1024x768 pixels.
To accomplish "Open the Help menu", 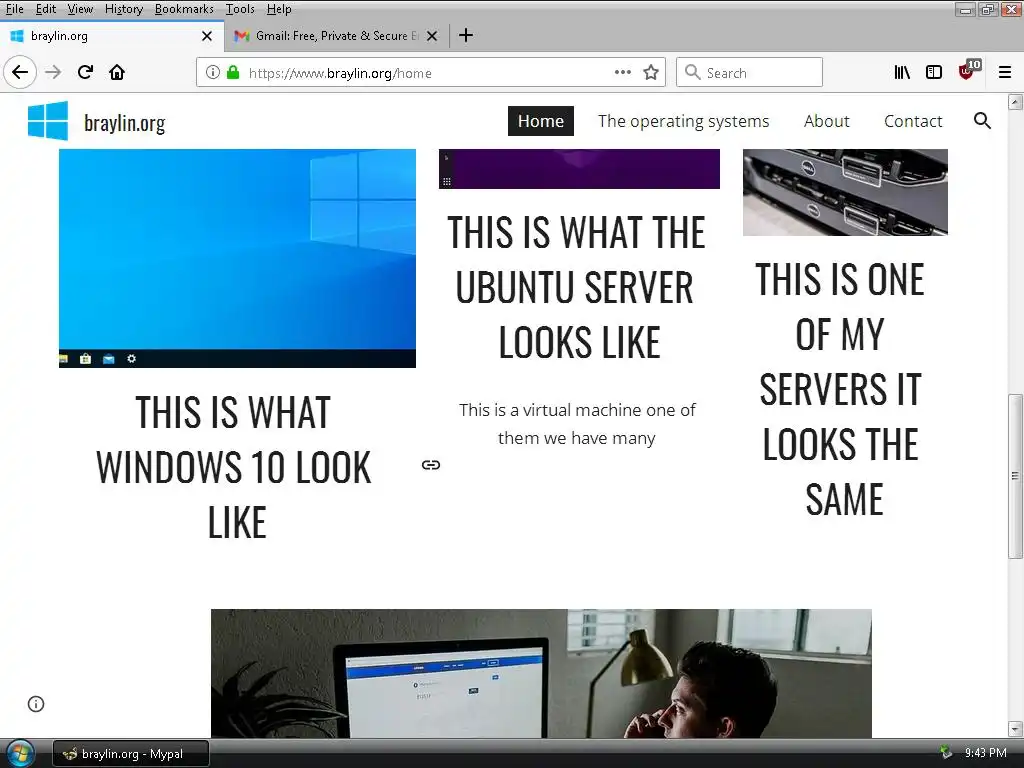I will (x=279, y=9).
